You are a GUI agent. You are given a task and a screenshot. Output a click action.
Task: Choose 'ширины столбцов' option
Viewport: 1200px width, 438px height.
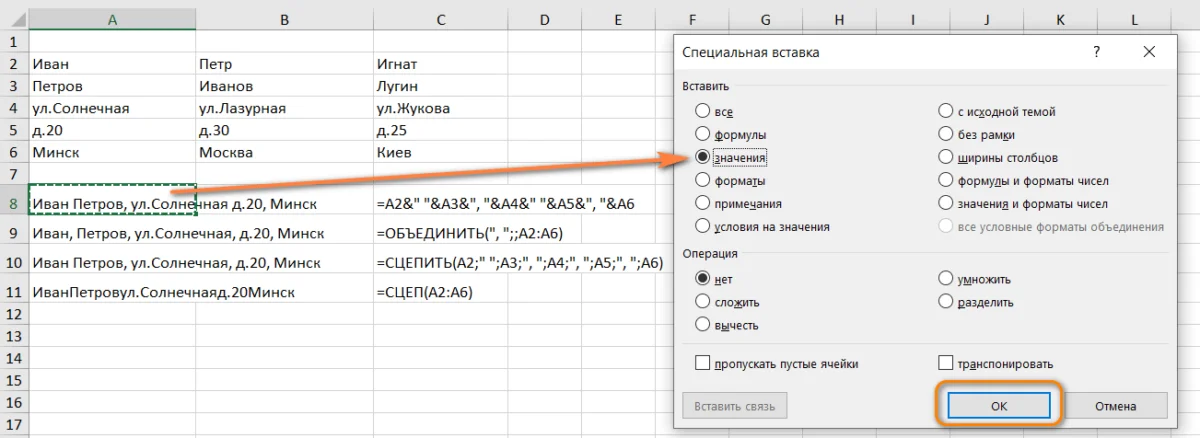coord(945,157)
